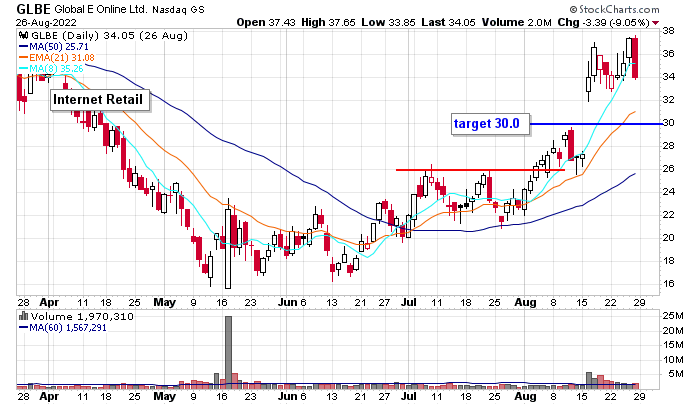700x405 pixels.
Task: Click the 10M label on the volume axis
Action: point(673,359)
